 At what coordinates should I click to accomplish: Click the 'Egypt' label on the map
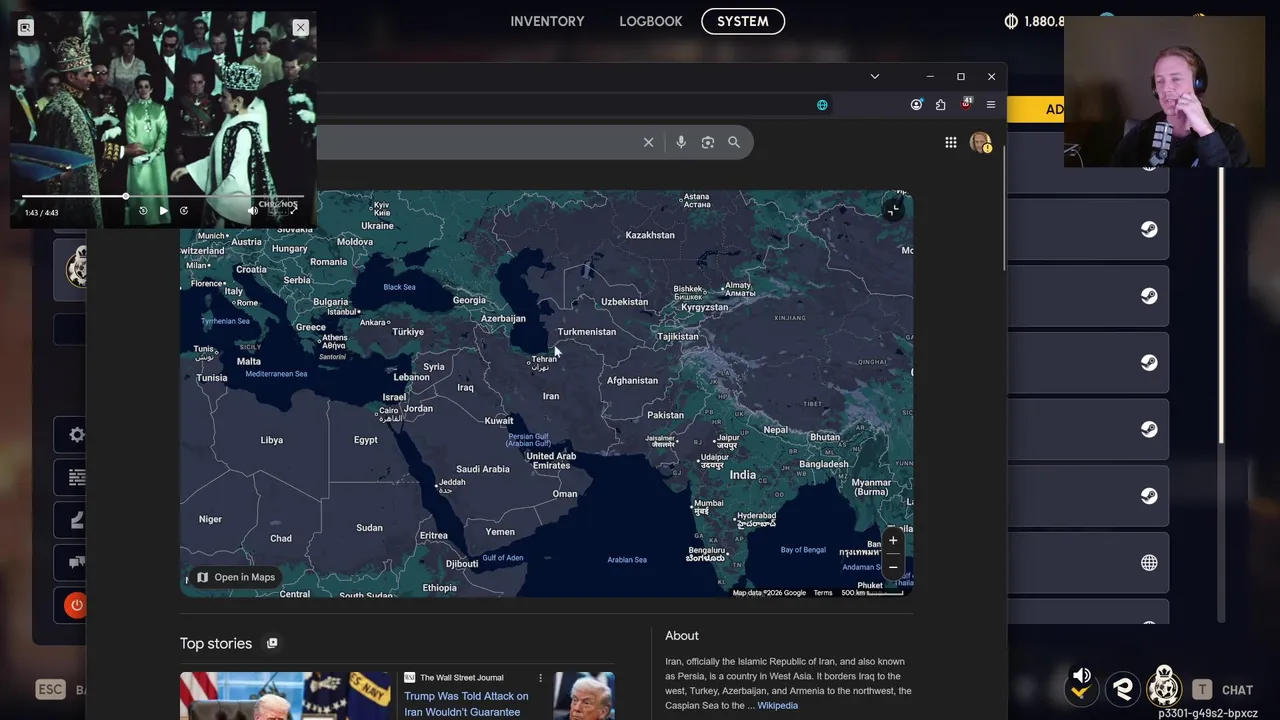click(366, 440)
